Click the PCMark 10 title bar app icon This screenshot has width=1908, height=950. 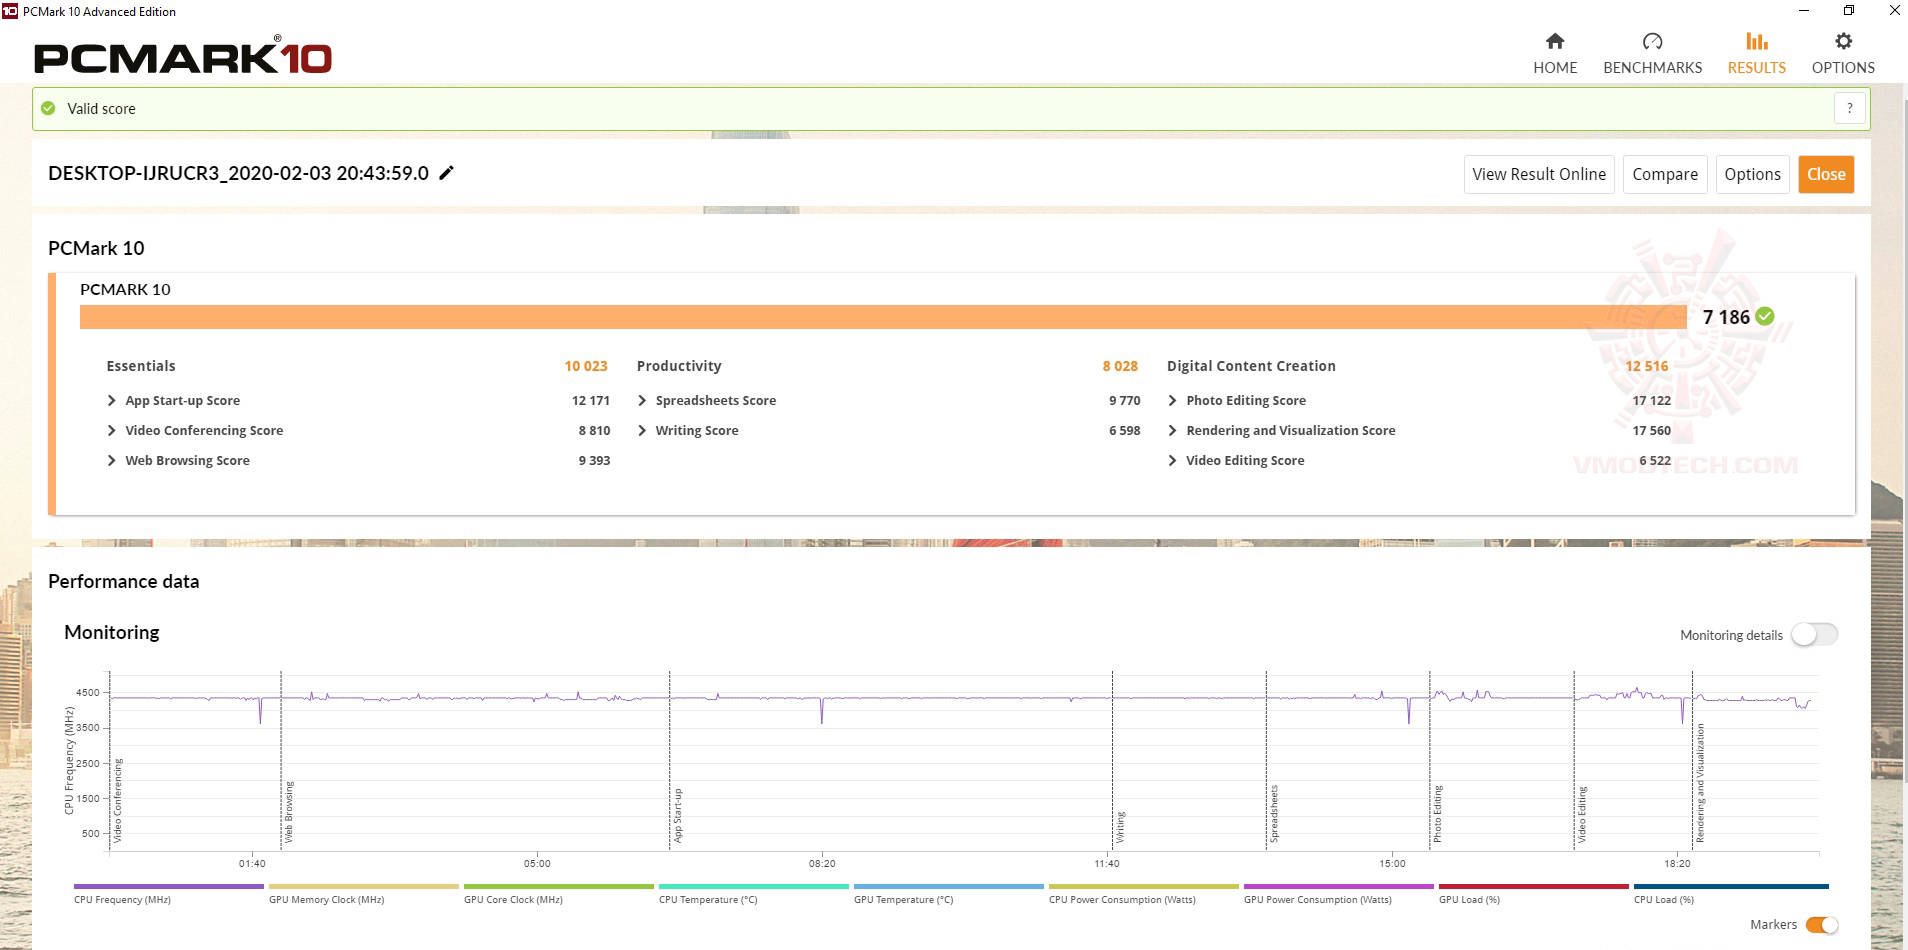point(10,11)
